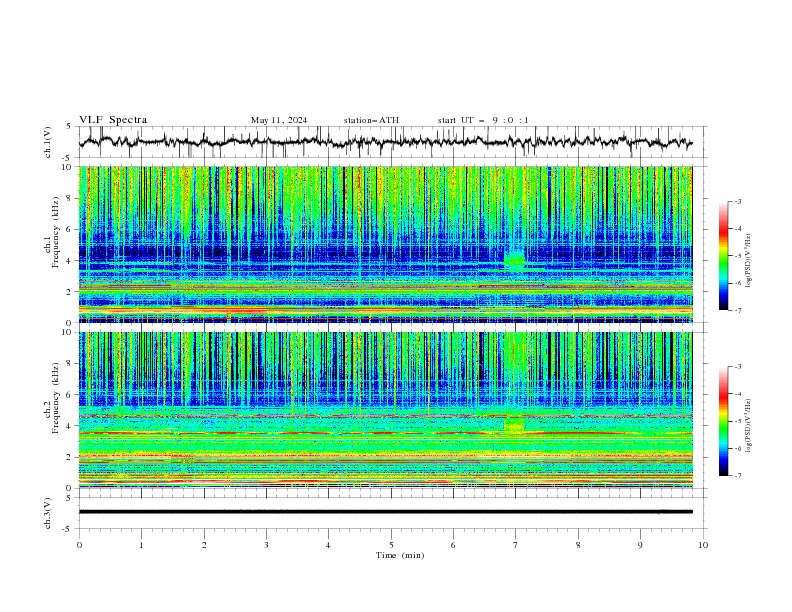The height and width of the screenshot is (612, 792).
Task: Click the ch.1 spectrogram color bar
Action: point(723,256)
